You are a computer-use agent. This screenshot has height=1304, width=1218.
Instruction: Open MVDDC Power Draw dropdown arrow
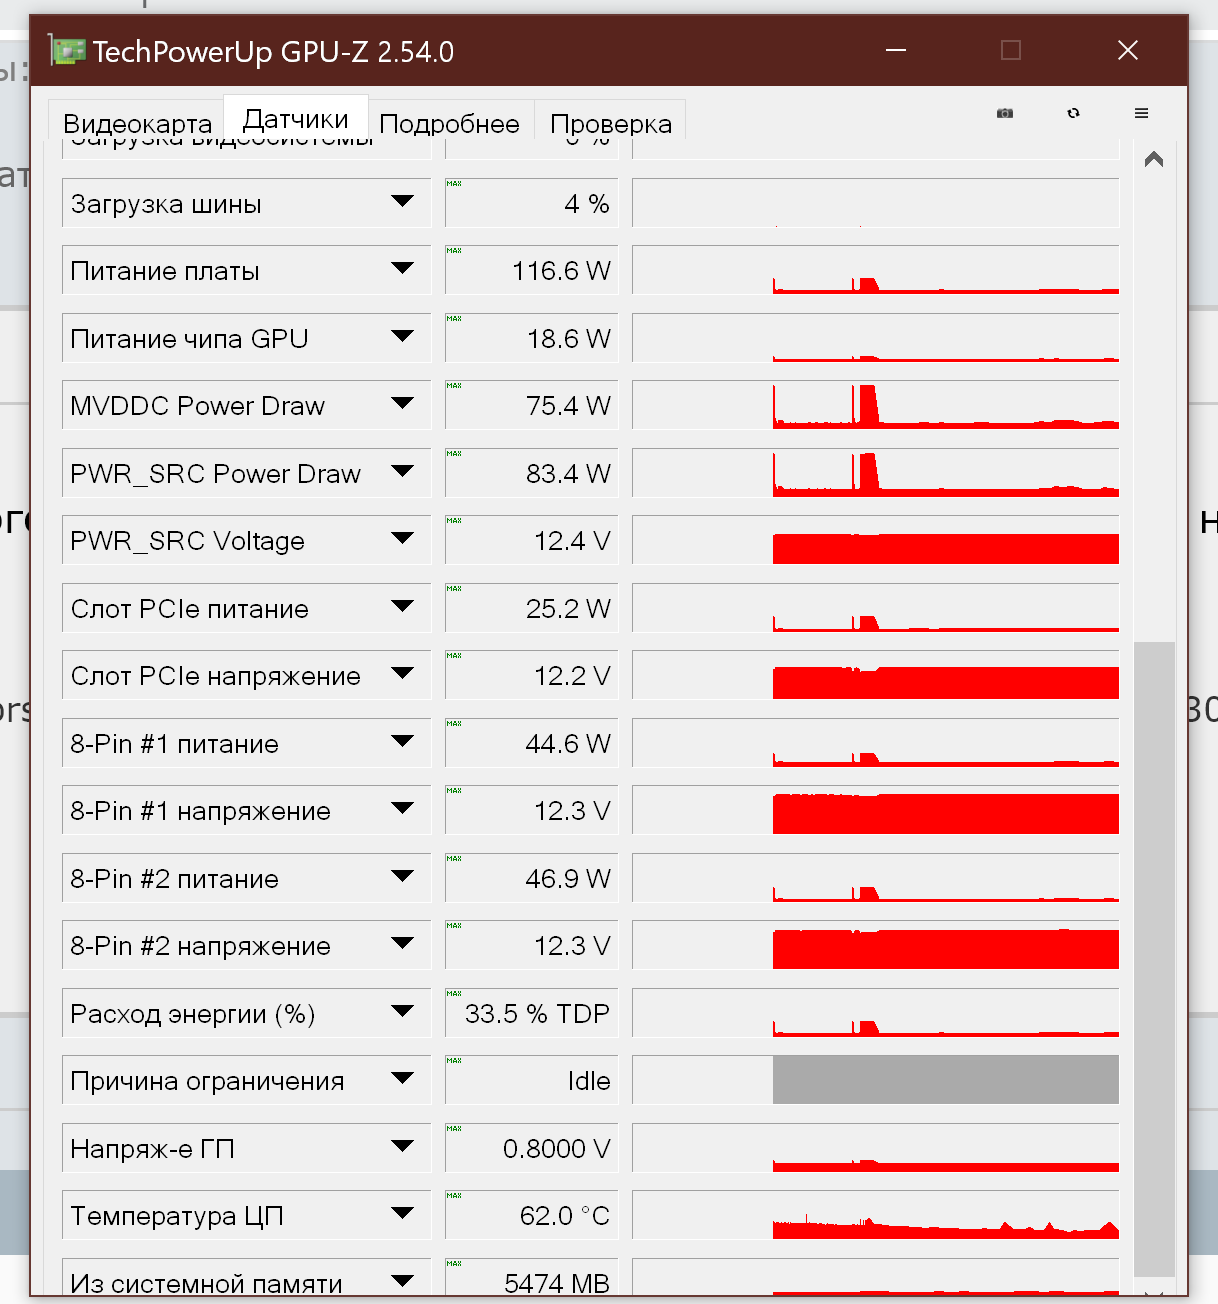point(403,404)
